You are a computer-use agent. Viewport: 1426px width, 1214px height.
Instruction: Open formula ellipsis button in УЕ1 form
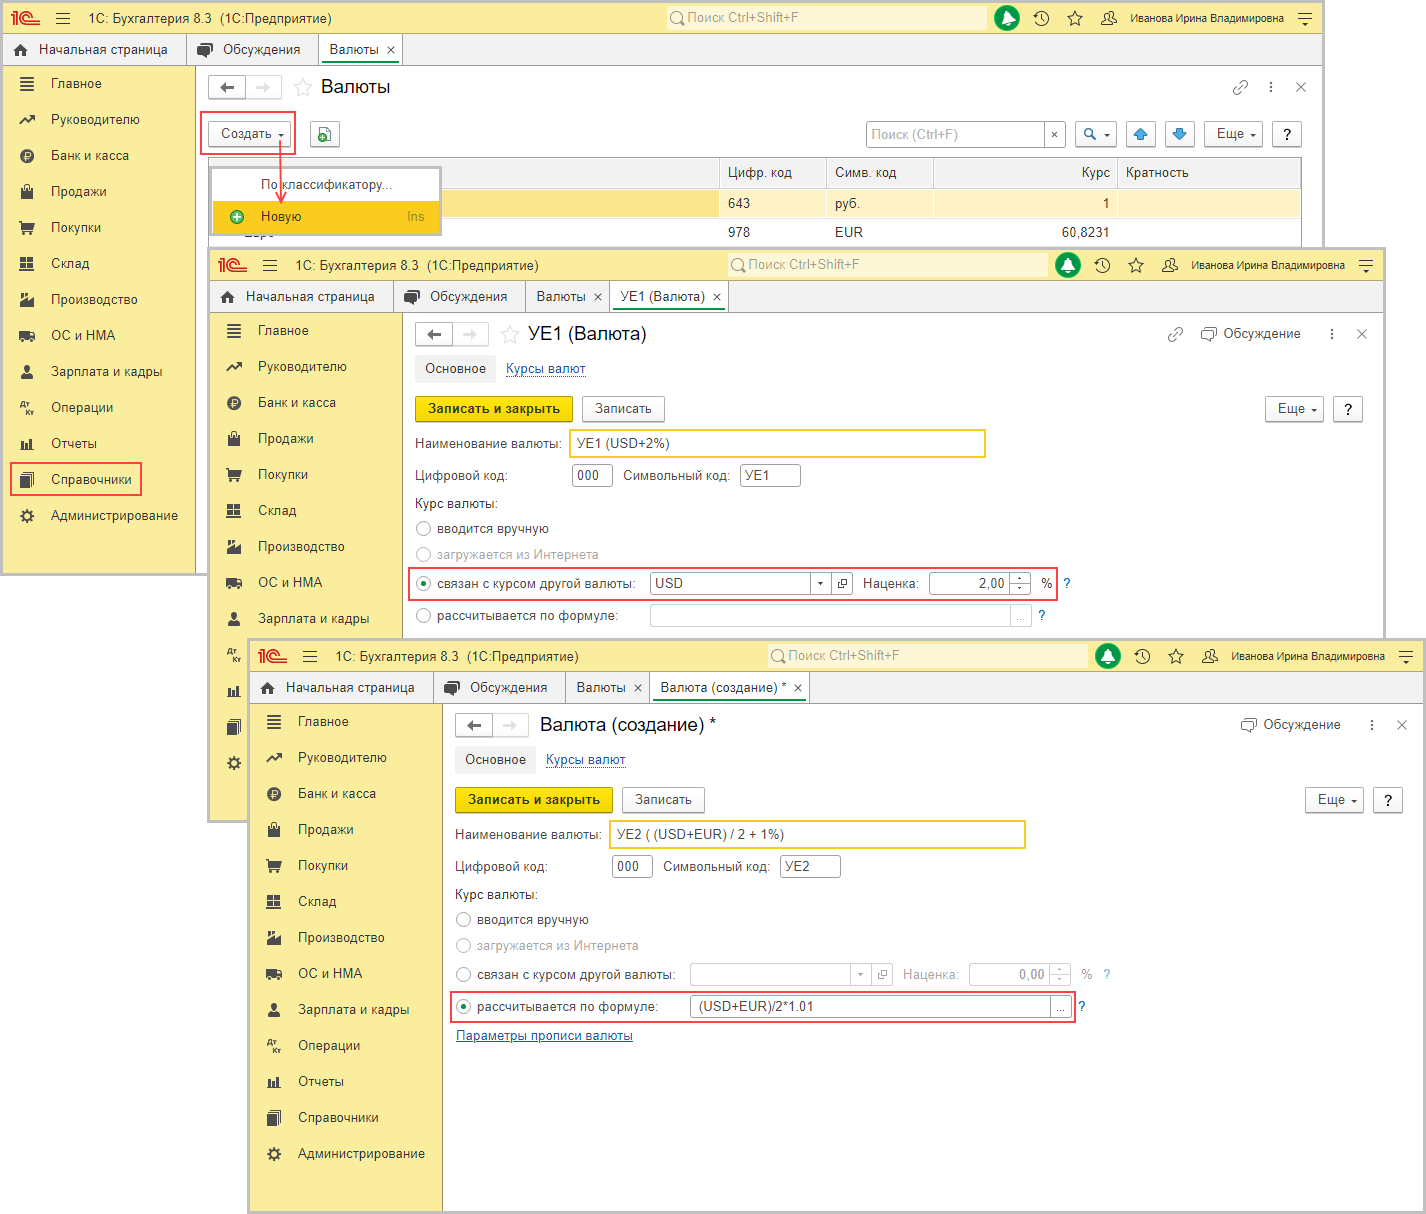1020,616
